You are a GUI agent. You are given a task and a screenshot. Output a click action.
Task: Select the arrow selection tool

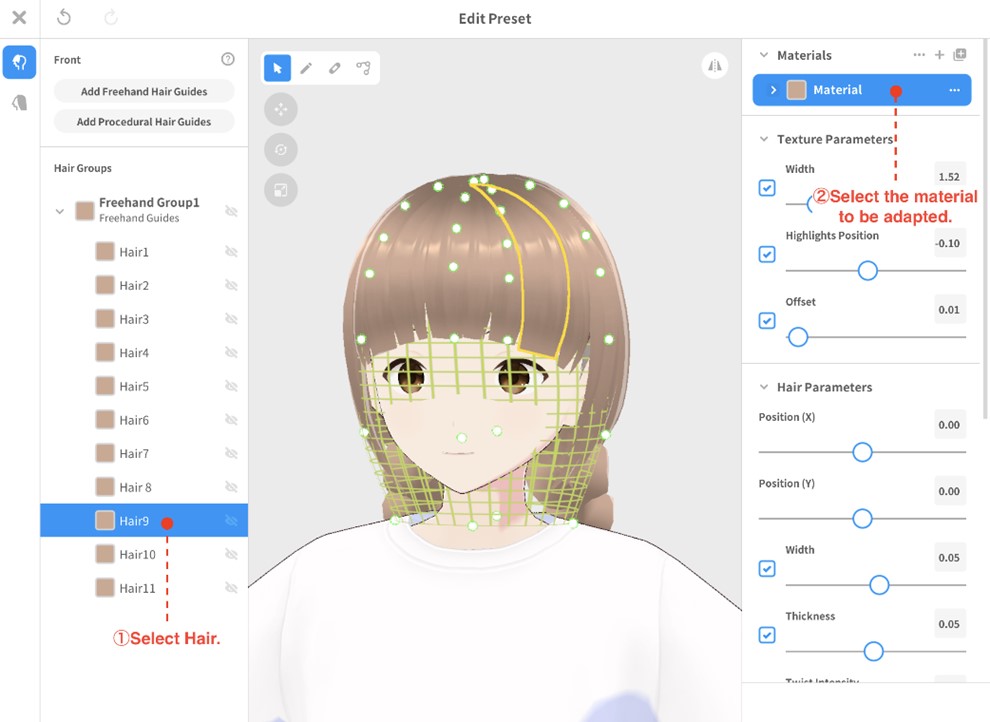pos(277,68)
